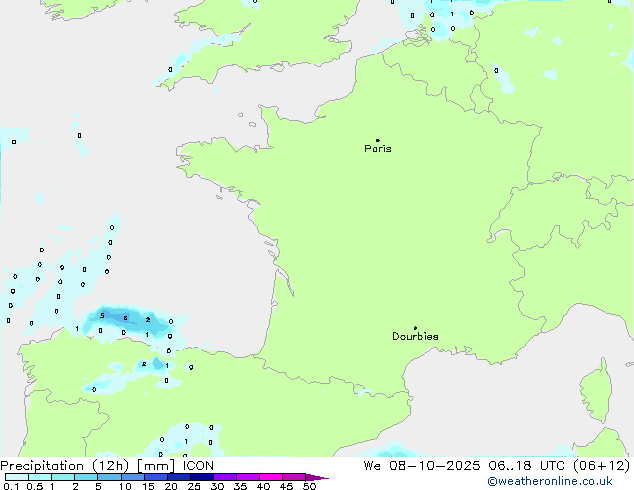This screenshot has height=490, width=634.
Task: Click the legend label '10'
Action: 125,486
